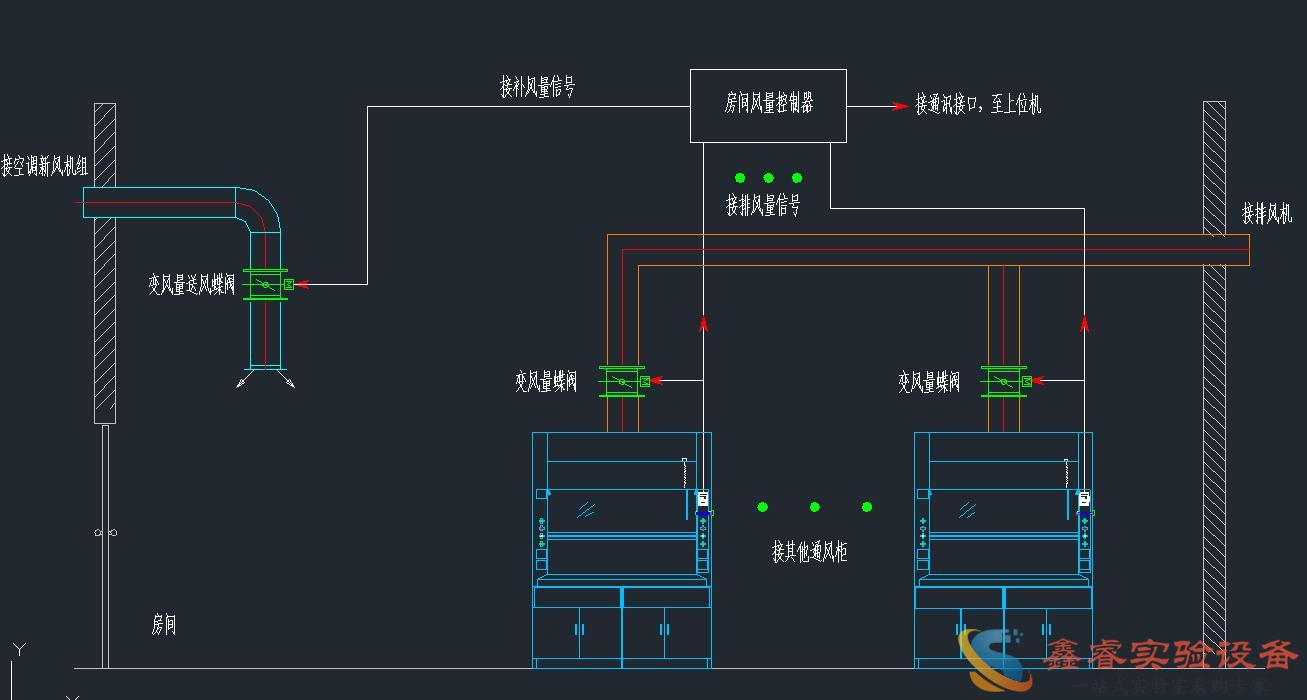Select the 接空调新风机组 text
The image size is (1307, 700).
45,166
